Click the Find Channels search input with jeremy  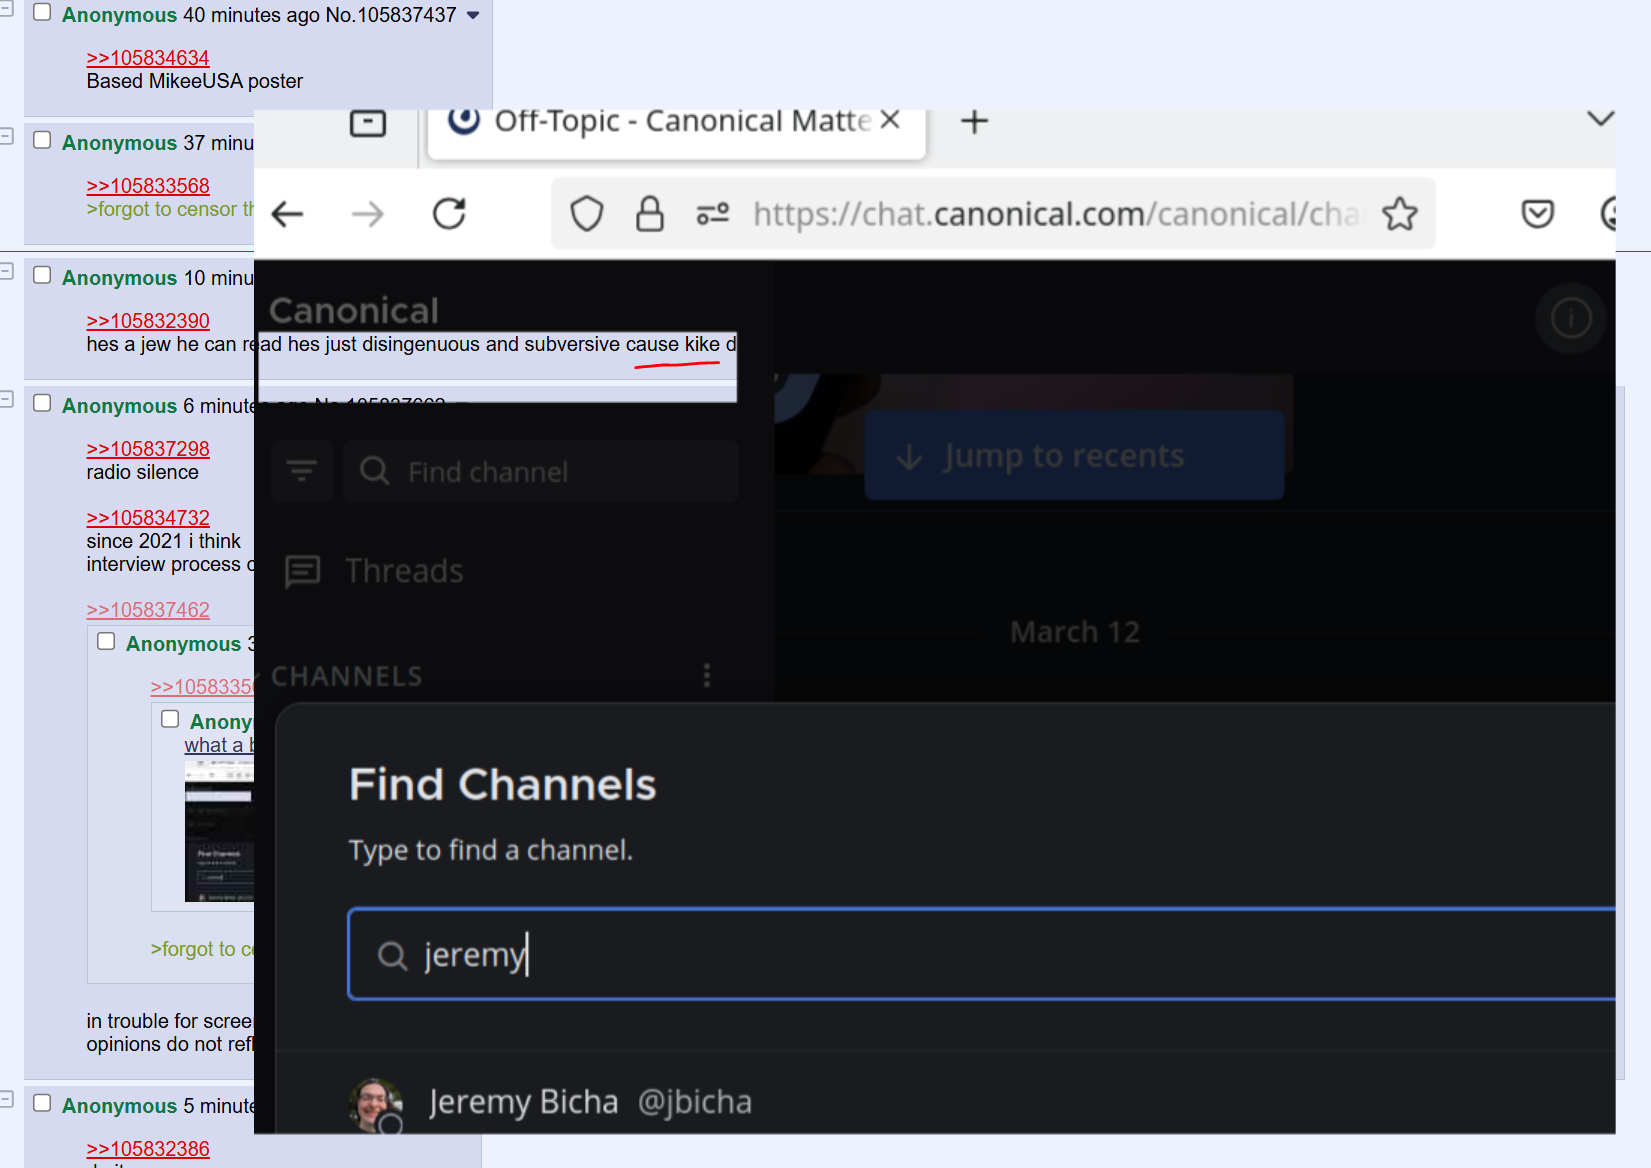click(981, 954)
